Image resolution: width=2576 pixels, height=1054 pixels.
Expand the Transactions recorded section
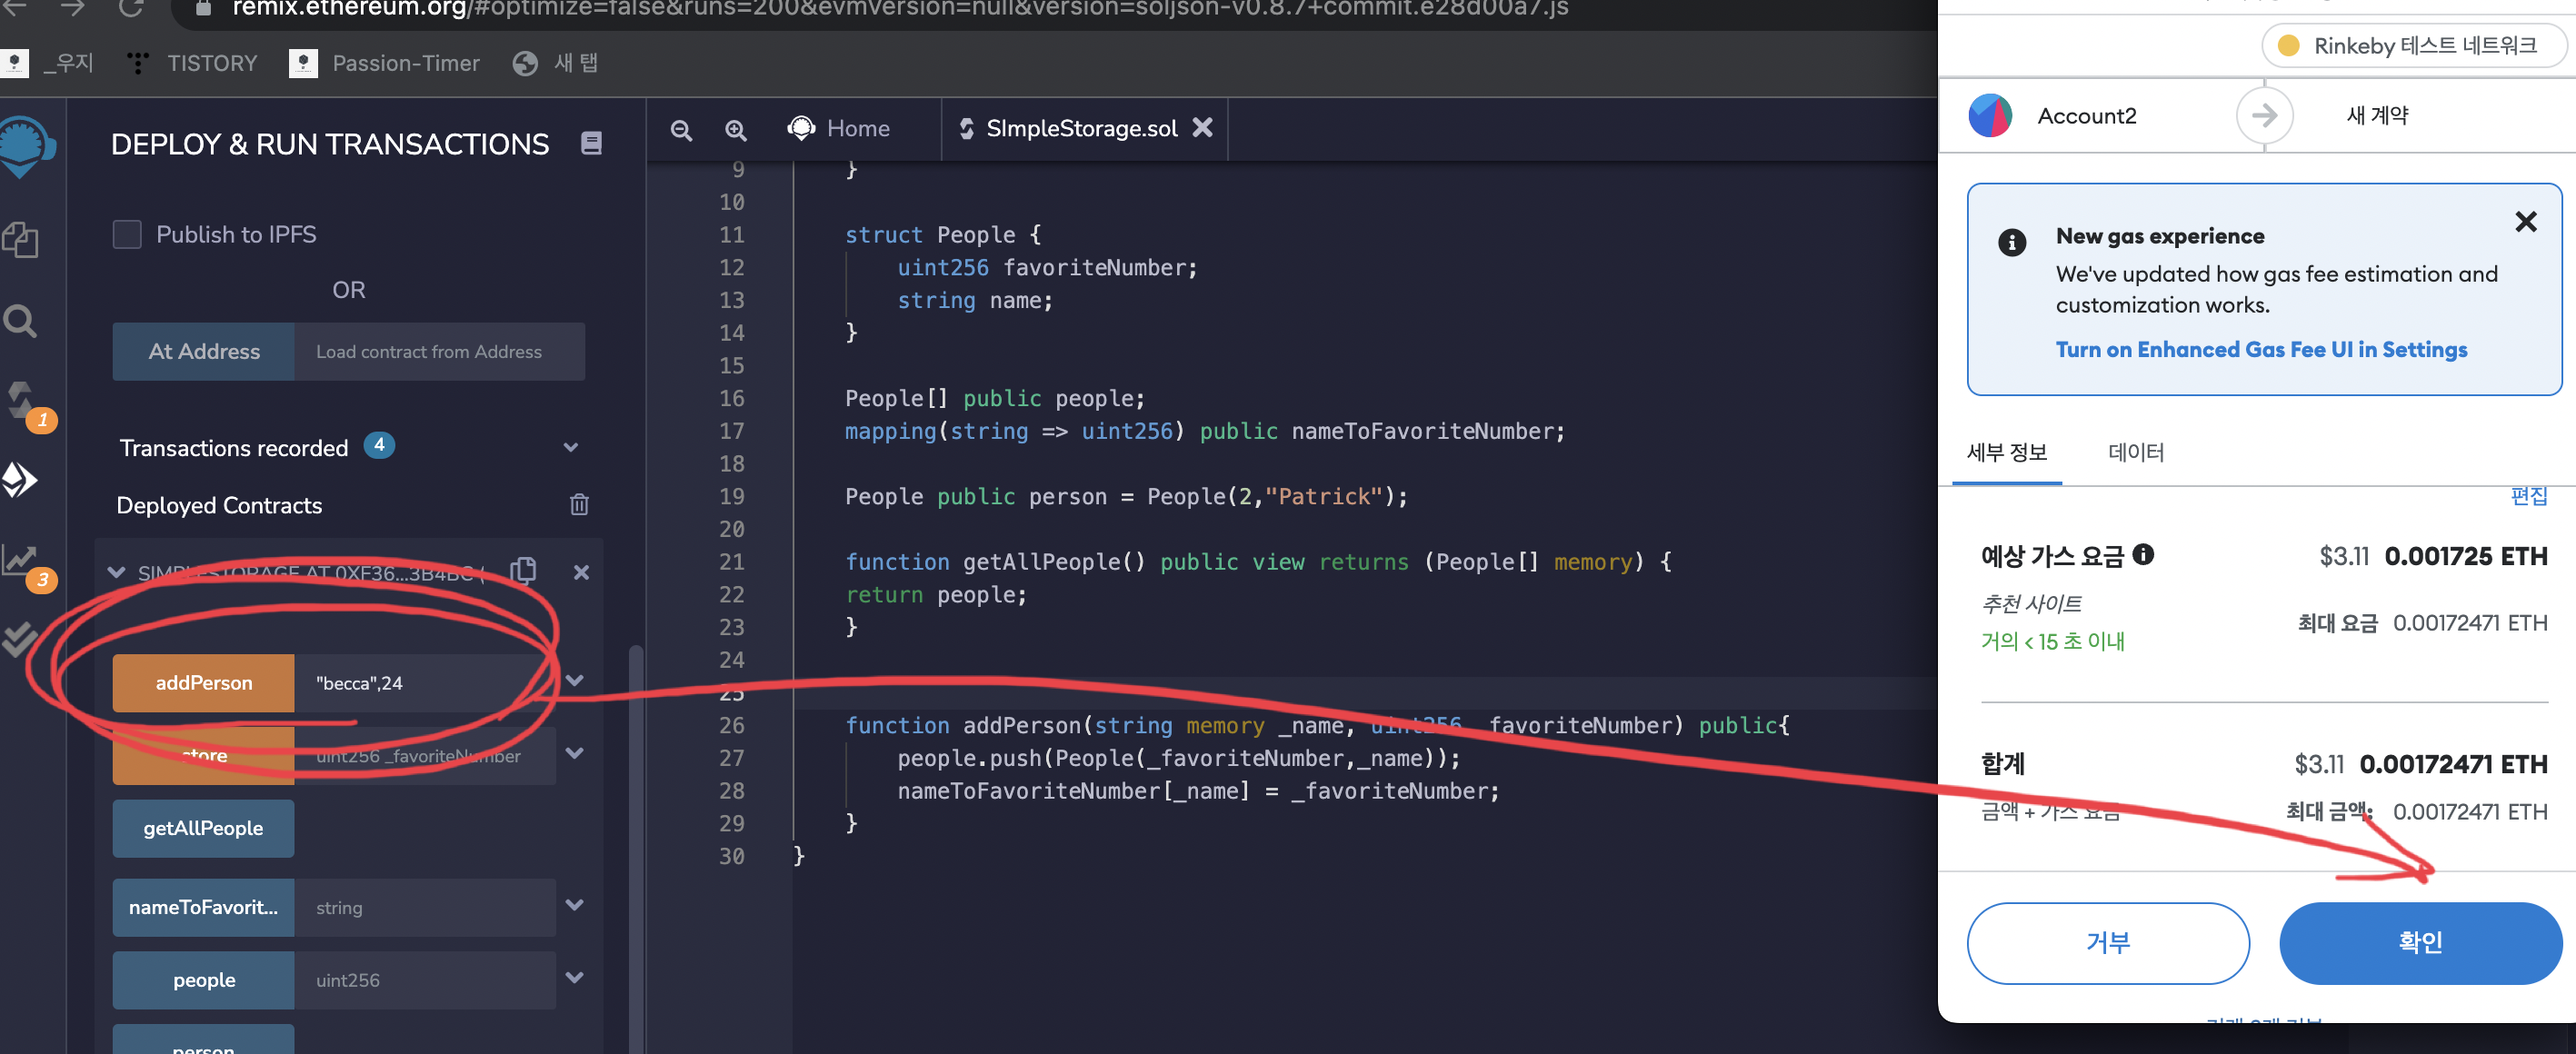(x=571, y=448)
